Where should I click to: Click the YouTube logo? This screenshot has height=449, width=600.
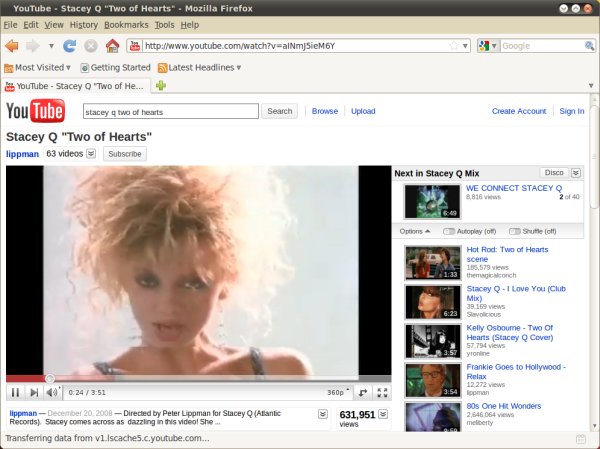pos(36,111)
